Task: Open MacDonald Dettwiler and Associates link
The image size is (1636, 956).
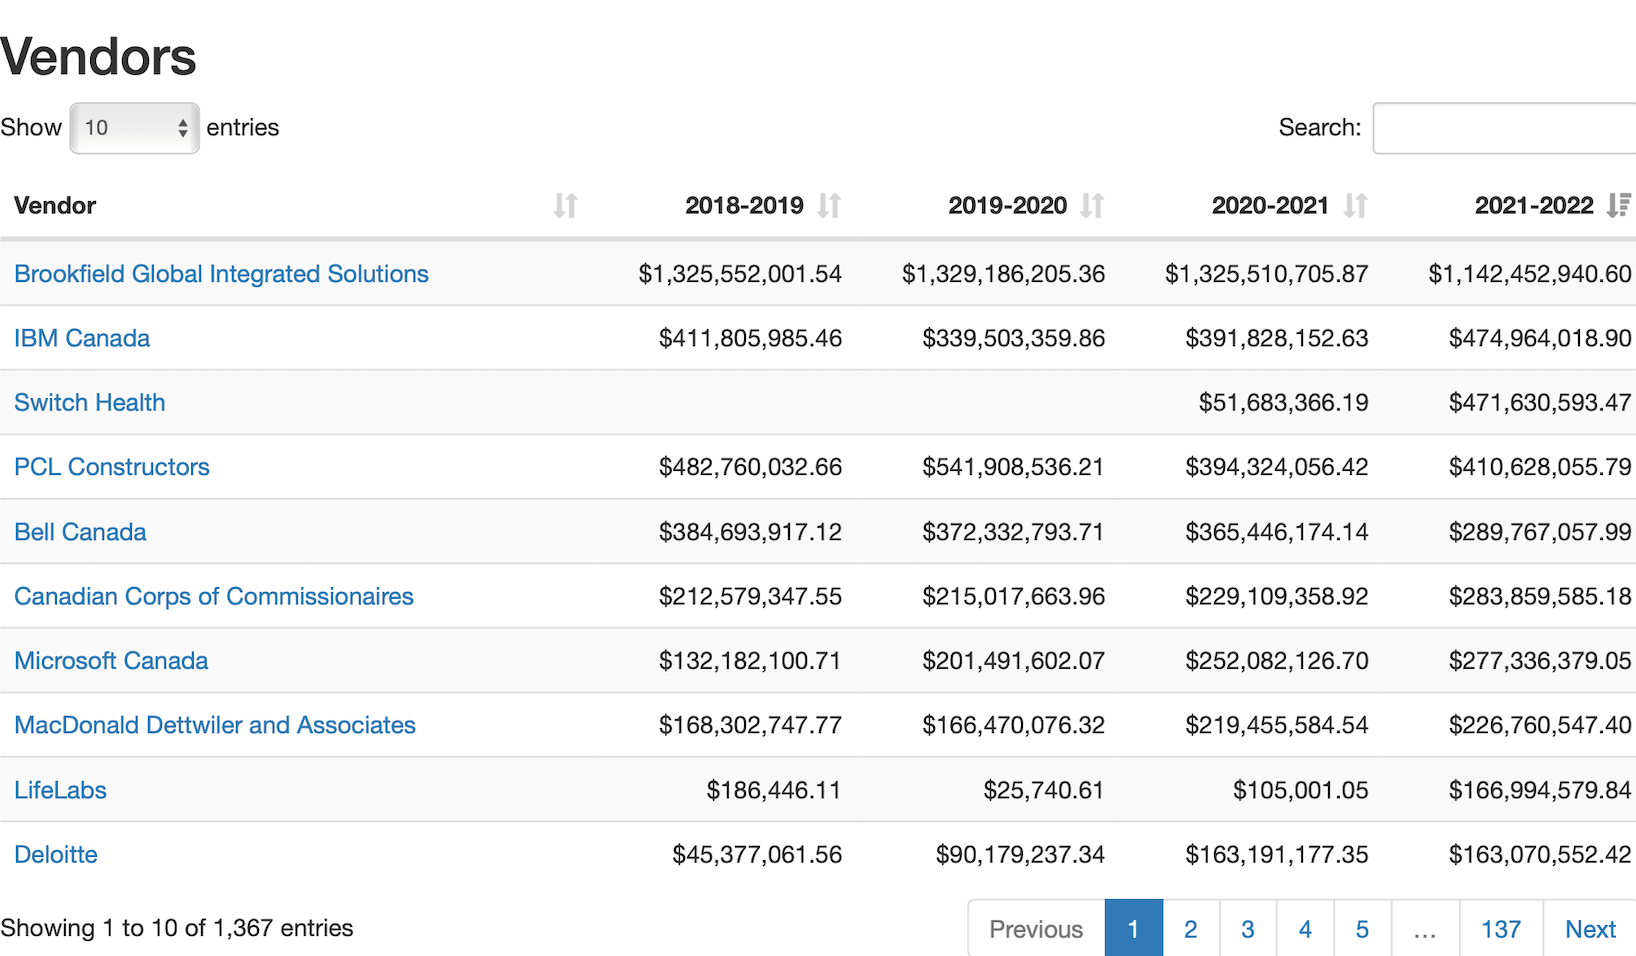Action: point(215,725)
